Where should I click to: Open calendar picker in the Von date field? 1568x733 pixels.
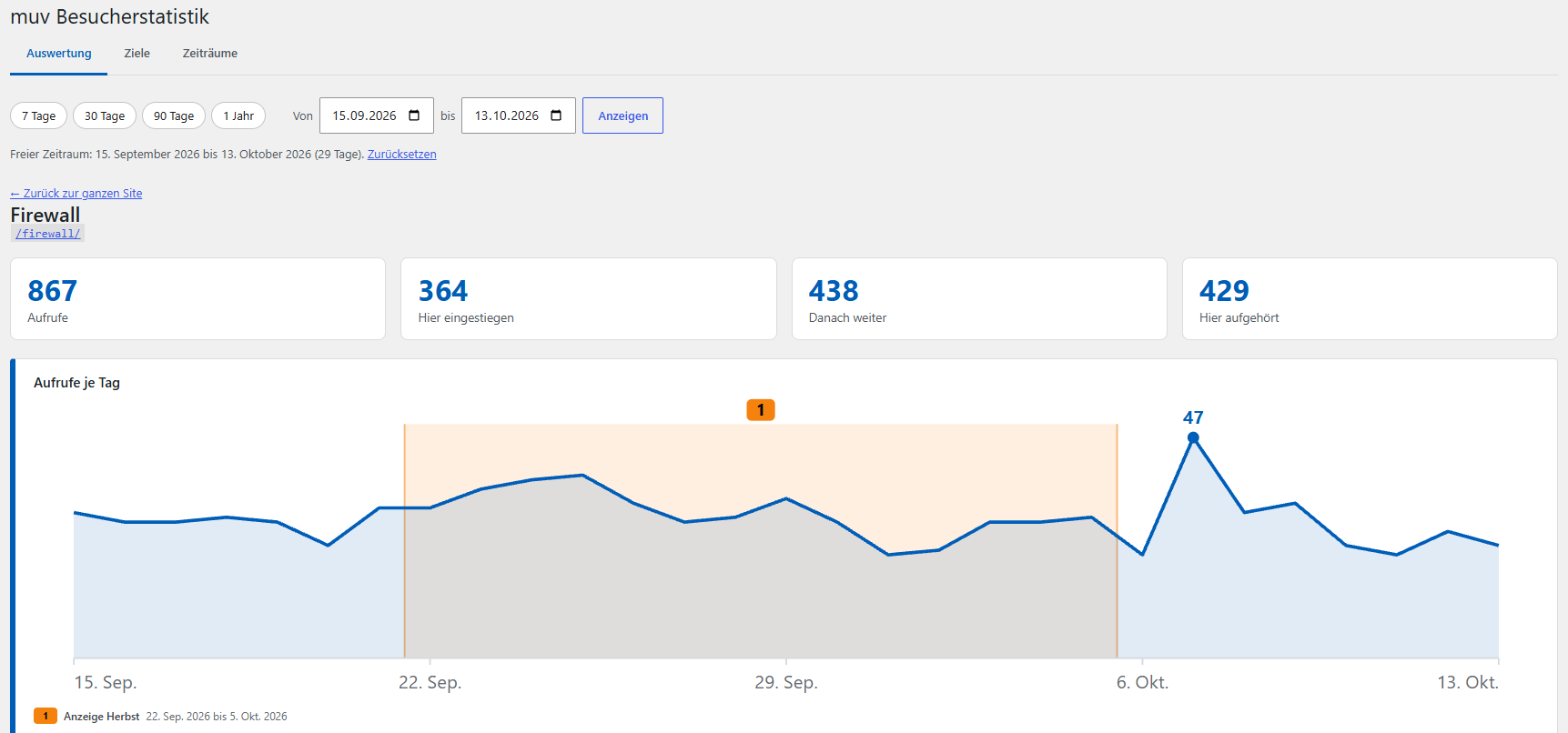[x=414, y=116]
